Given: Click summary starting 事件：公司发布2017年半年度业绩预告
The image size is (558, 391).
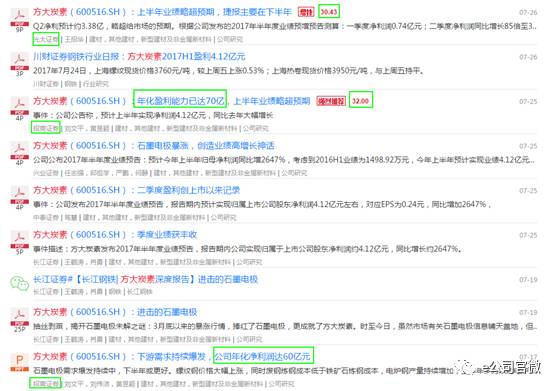Looking at the screenshot, I should (262, 204).
